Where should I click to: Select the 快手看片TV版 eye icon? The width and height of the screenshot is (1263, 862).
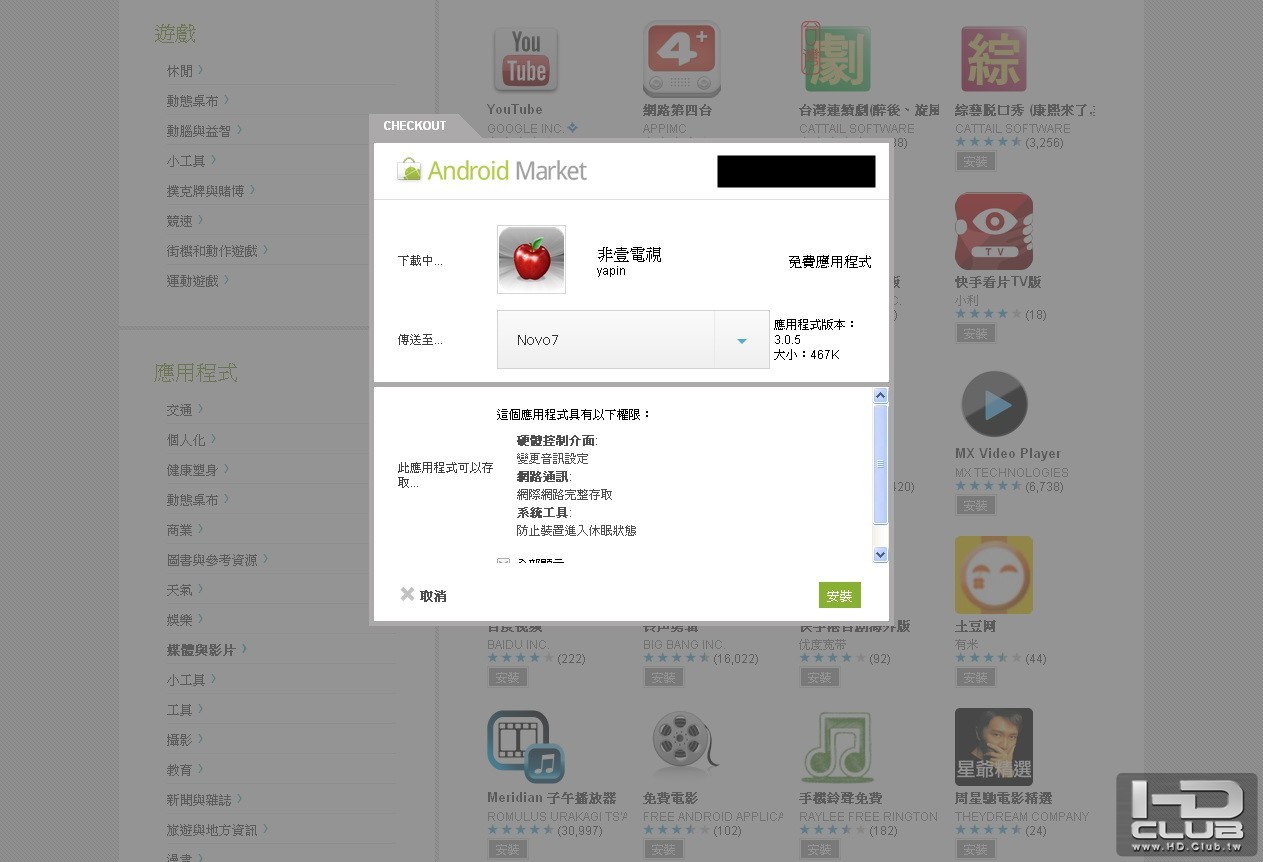click(994, 232)
